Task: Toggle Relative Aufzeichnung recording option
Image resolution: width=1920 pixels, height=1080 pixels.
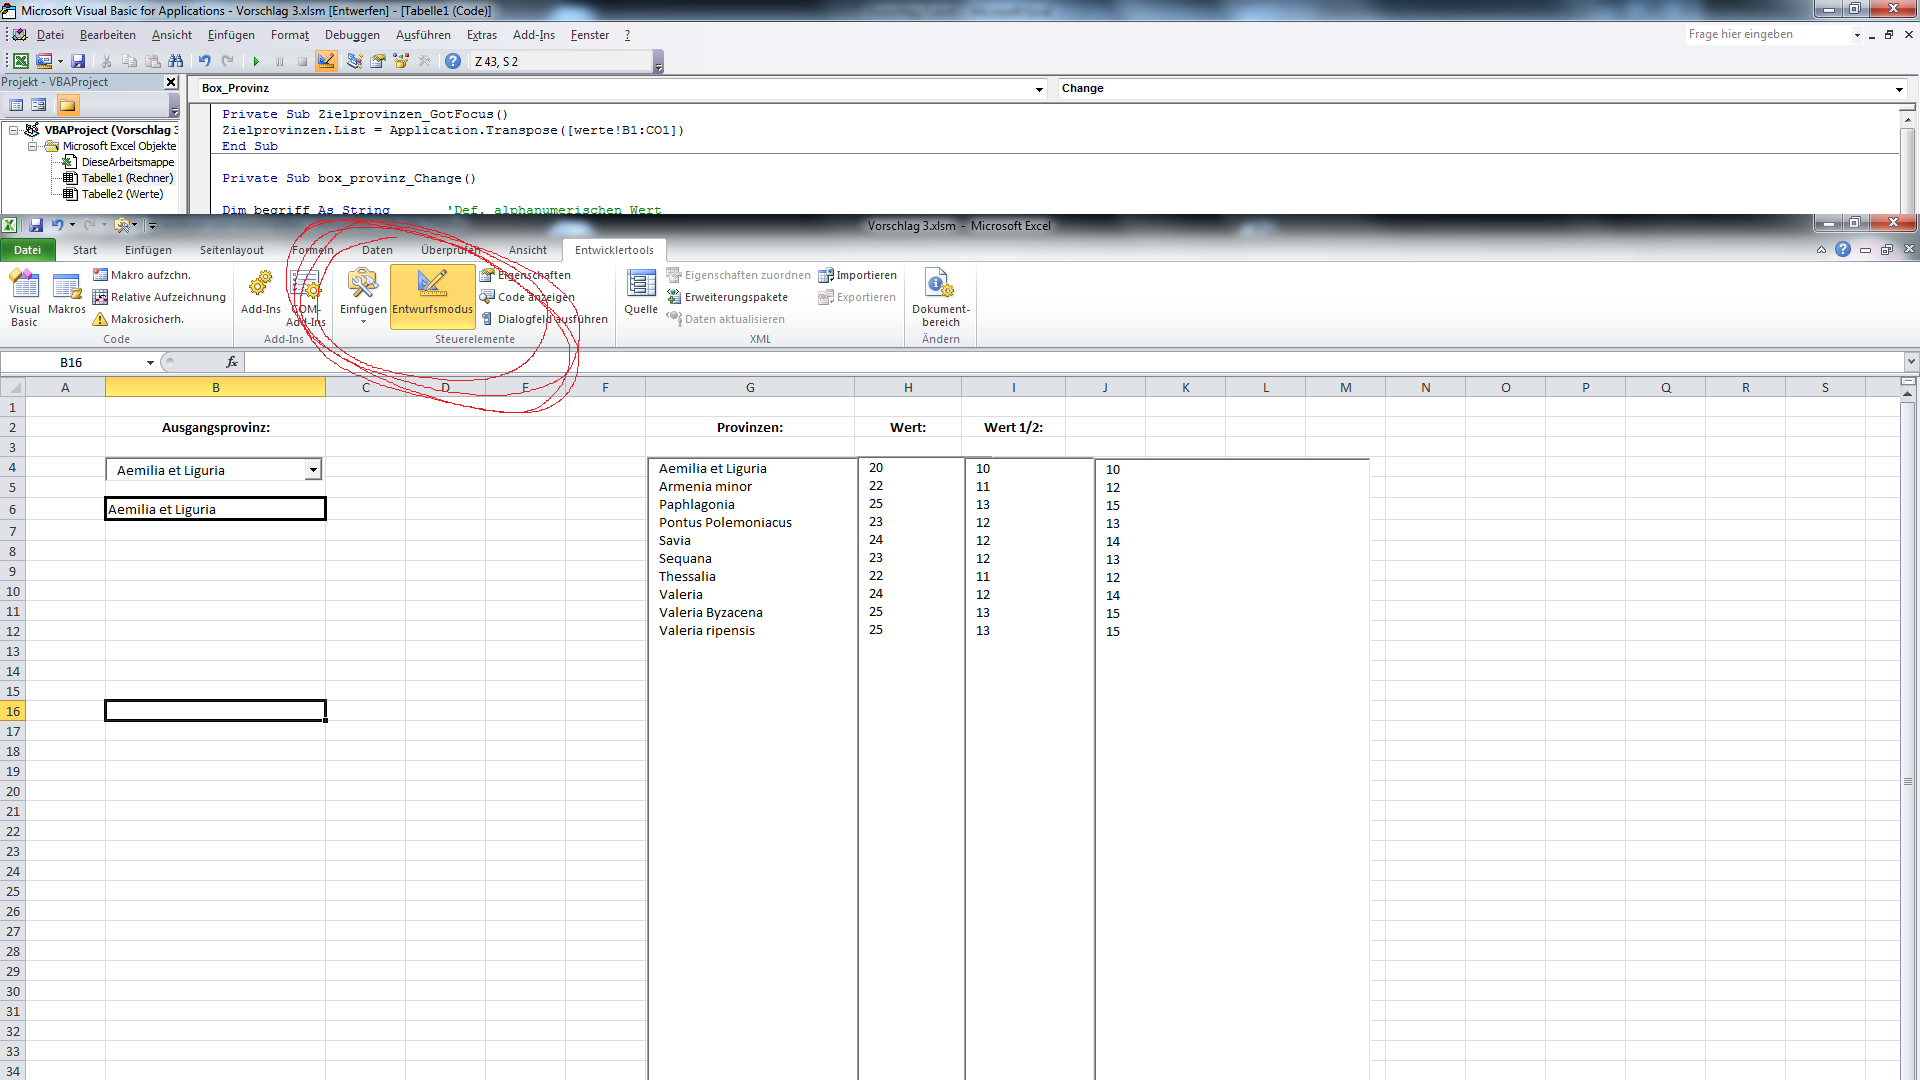Action: click(160, 298)
